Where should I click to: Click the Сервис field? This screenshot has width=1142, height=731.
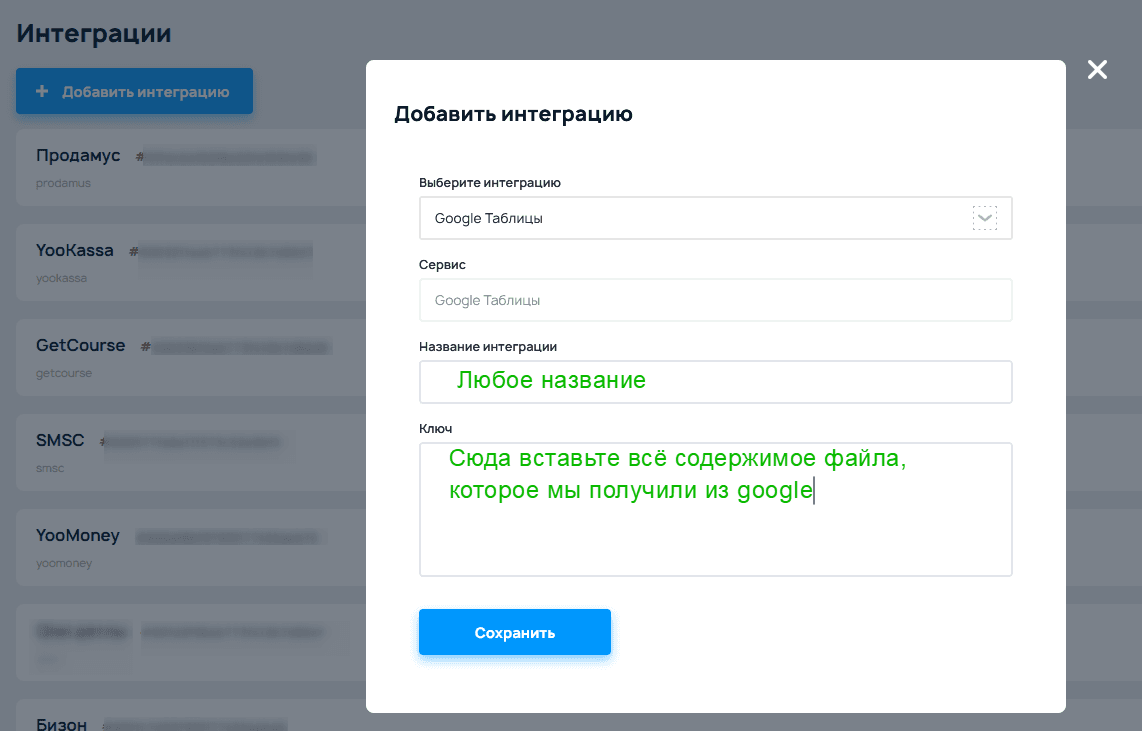(715, 300)
